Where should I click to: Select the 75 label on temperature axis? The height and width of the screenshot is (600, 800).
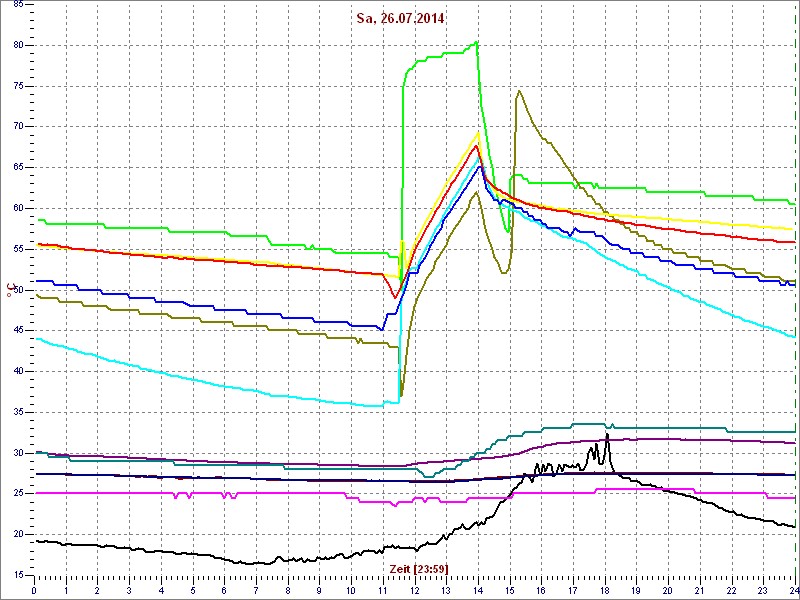pos(16,86)
